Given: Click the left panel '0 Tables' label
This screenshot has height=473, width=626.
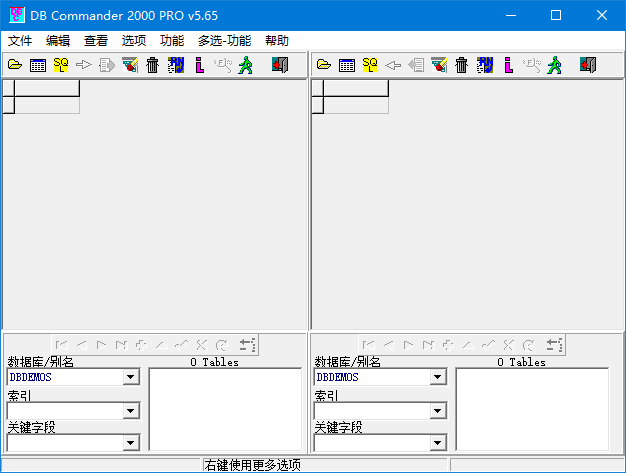Looking at the screenshot, I should coord(214,362).
